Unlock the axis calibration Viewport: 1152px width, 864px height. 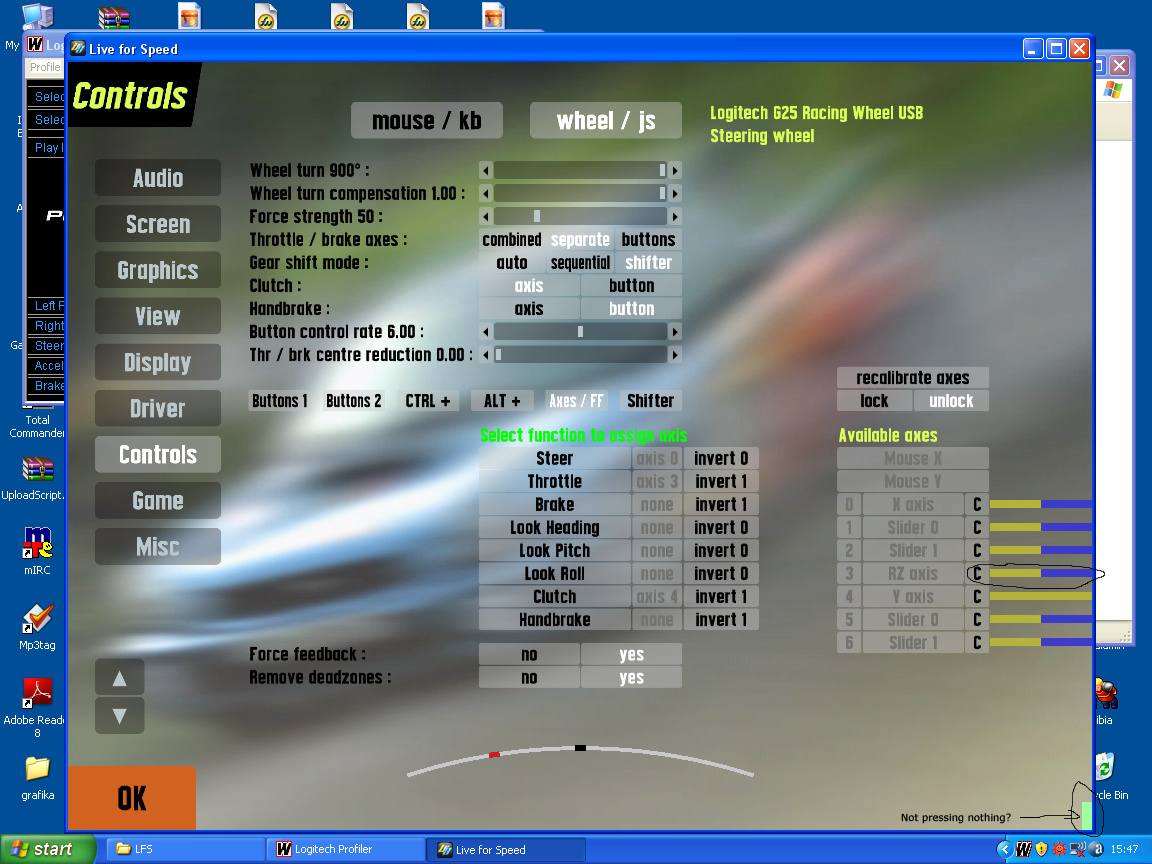(x=951, y=401)
